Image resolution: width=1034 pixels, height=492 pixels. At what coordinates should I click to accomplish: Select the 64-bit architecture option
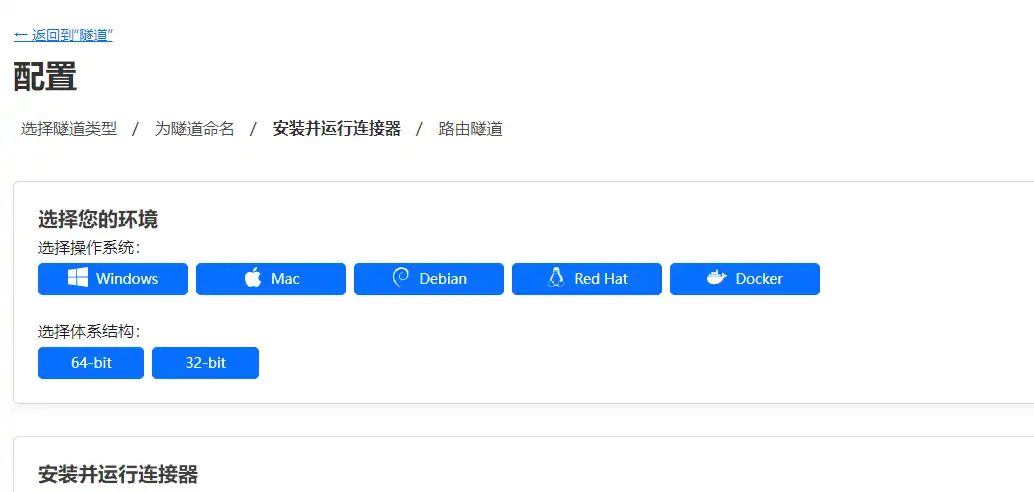(x=91, y=363)
